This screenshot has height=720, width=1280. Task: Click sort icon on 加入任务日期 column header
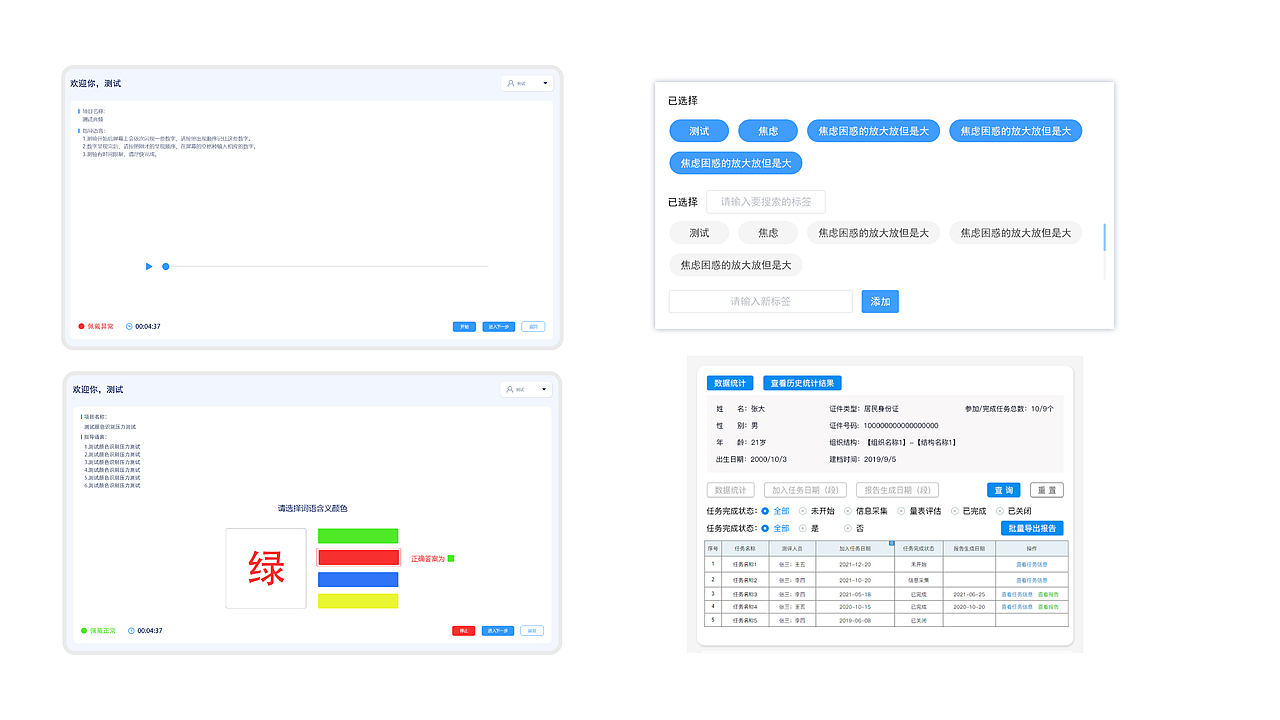(890, 543)
